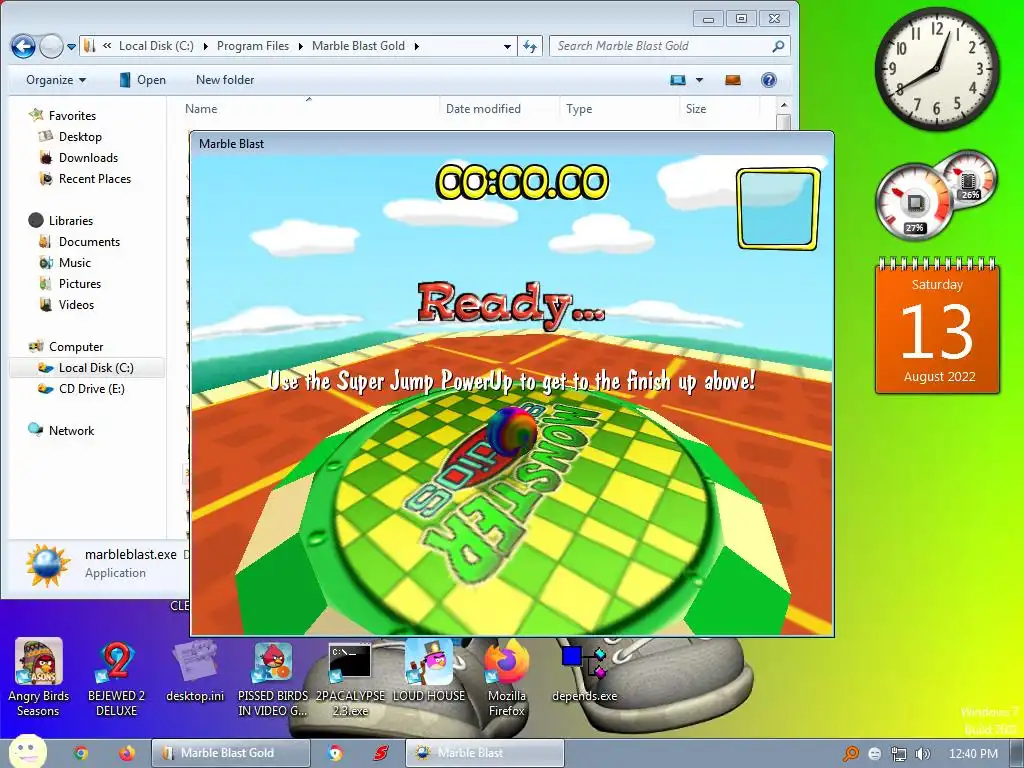Screen dimensions: 1024x768
Task: Open the view options dropdown arrow
Action: point(699,80)
